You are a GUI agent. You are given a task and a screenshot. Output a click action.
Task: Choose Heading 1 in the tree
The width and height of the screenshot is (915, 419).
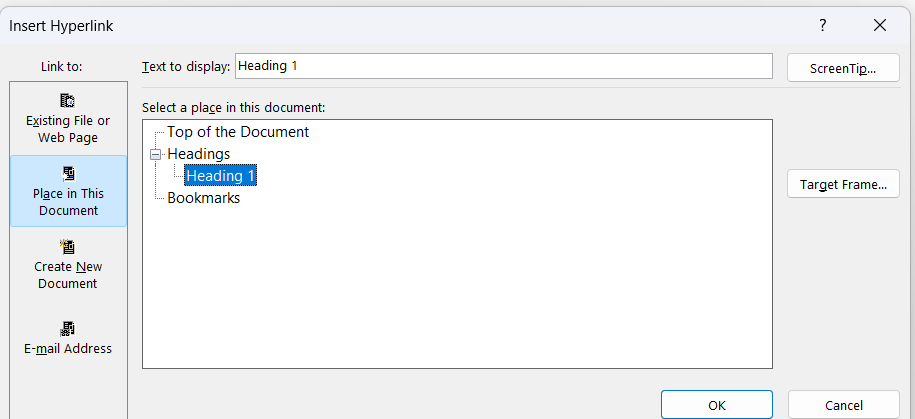click(x=221, y=176)
